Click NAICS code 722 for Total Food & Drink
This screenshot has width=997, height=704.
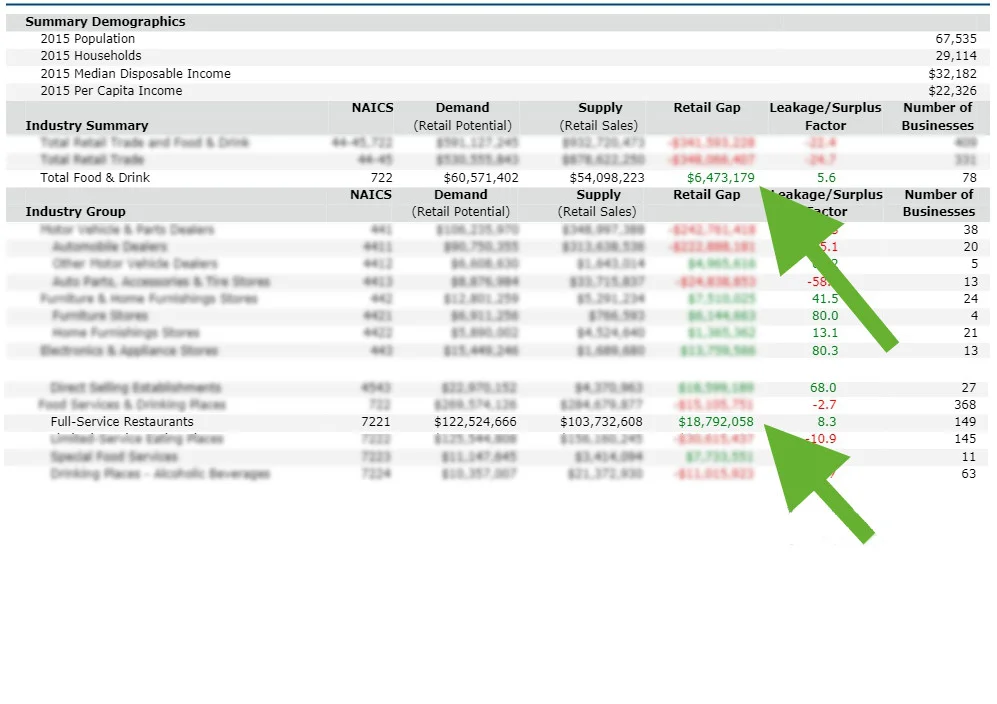tap(382, 178)
